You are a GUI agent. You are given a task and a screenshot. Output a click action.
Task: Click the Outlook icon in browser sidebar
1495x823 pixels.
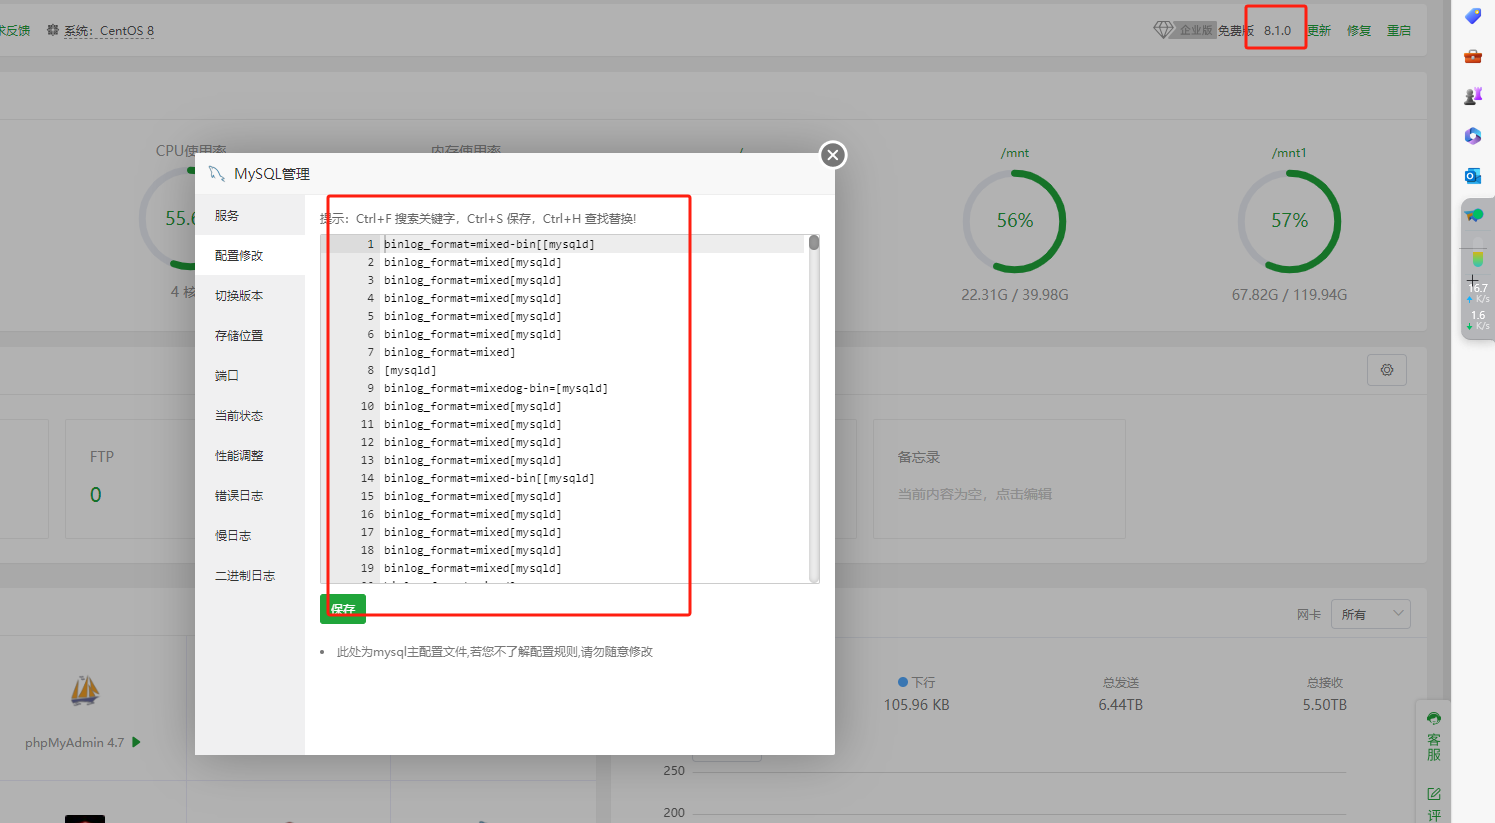click(1473, 176)
